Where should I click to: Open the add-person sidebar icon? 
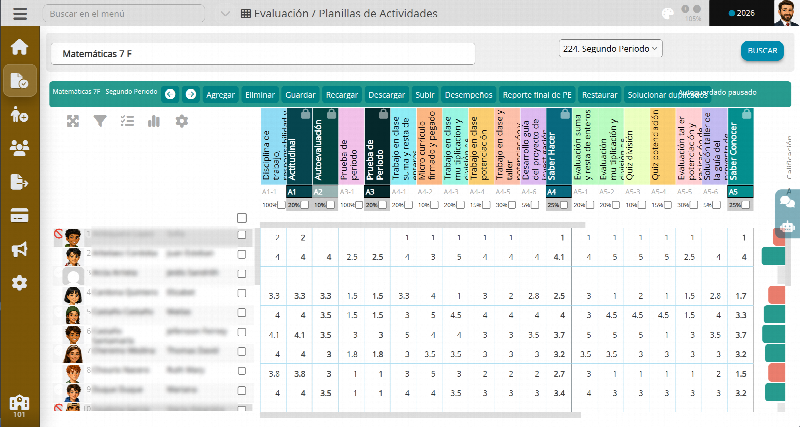click(19, 114)
